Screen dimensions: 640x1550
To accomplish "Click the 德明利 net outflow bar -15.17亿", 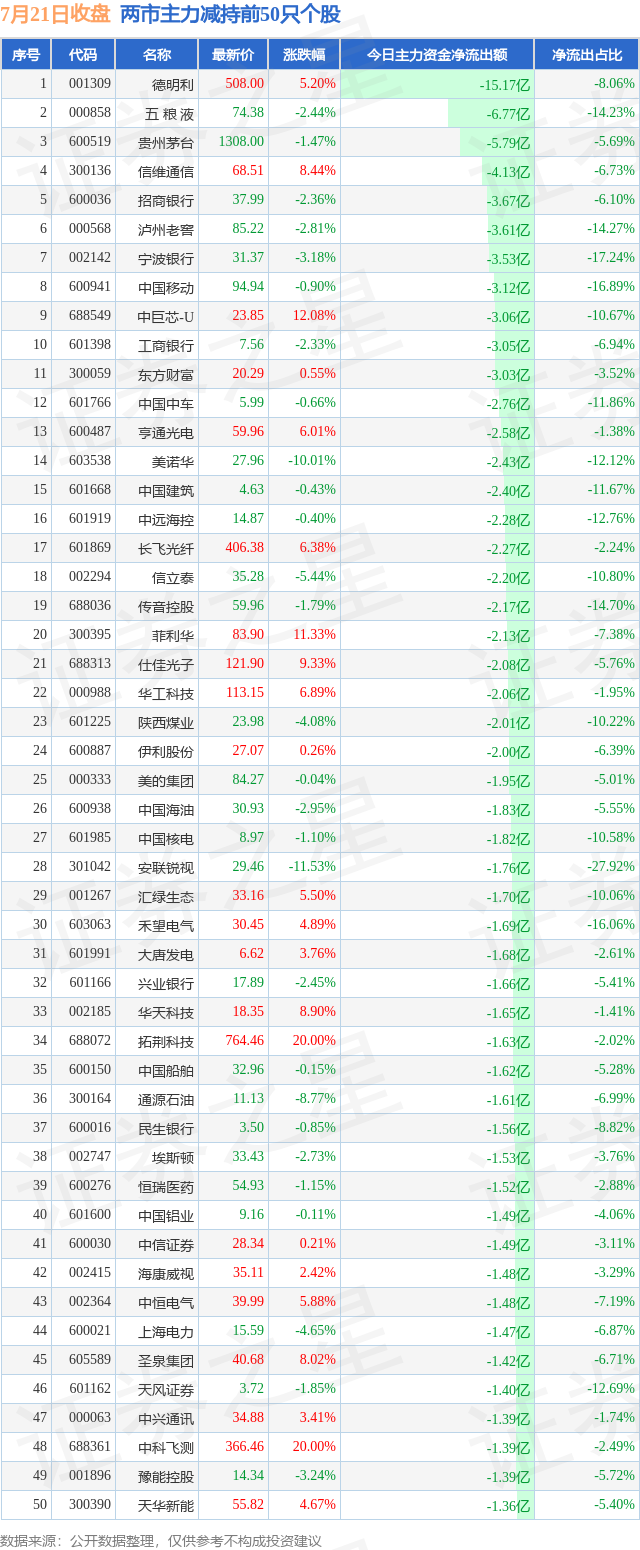I will tap(437, 85).
